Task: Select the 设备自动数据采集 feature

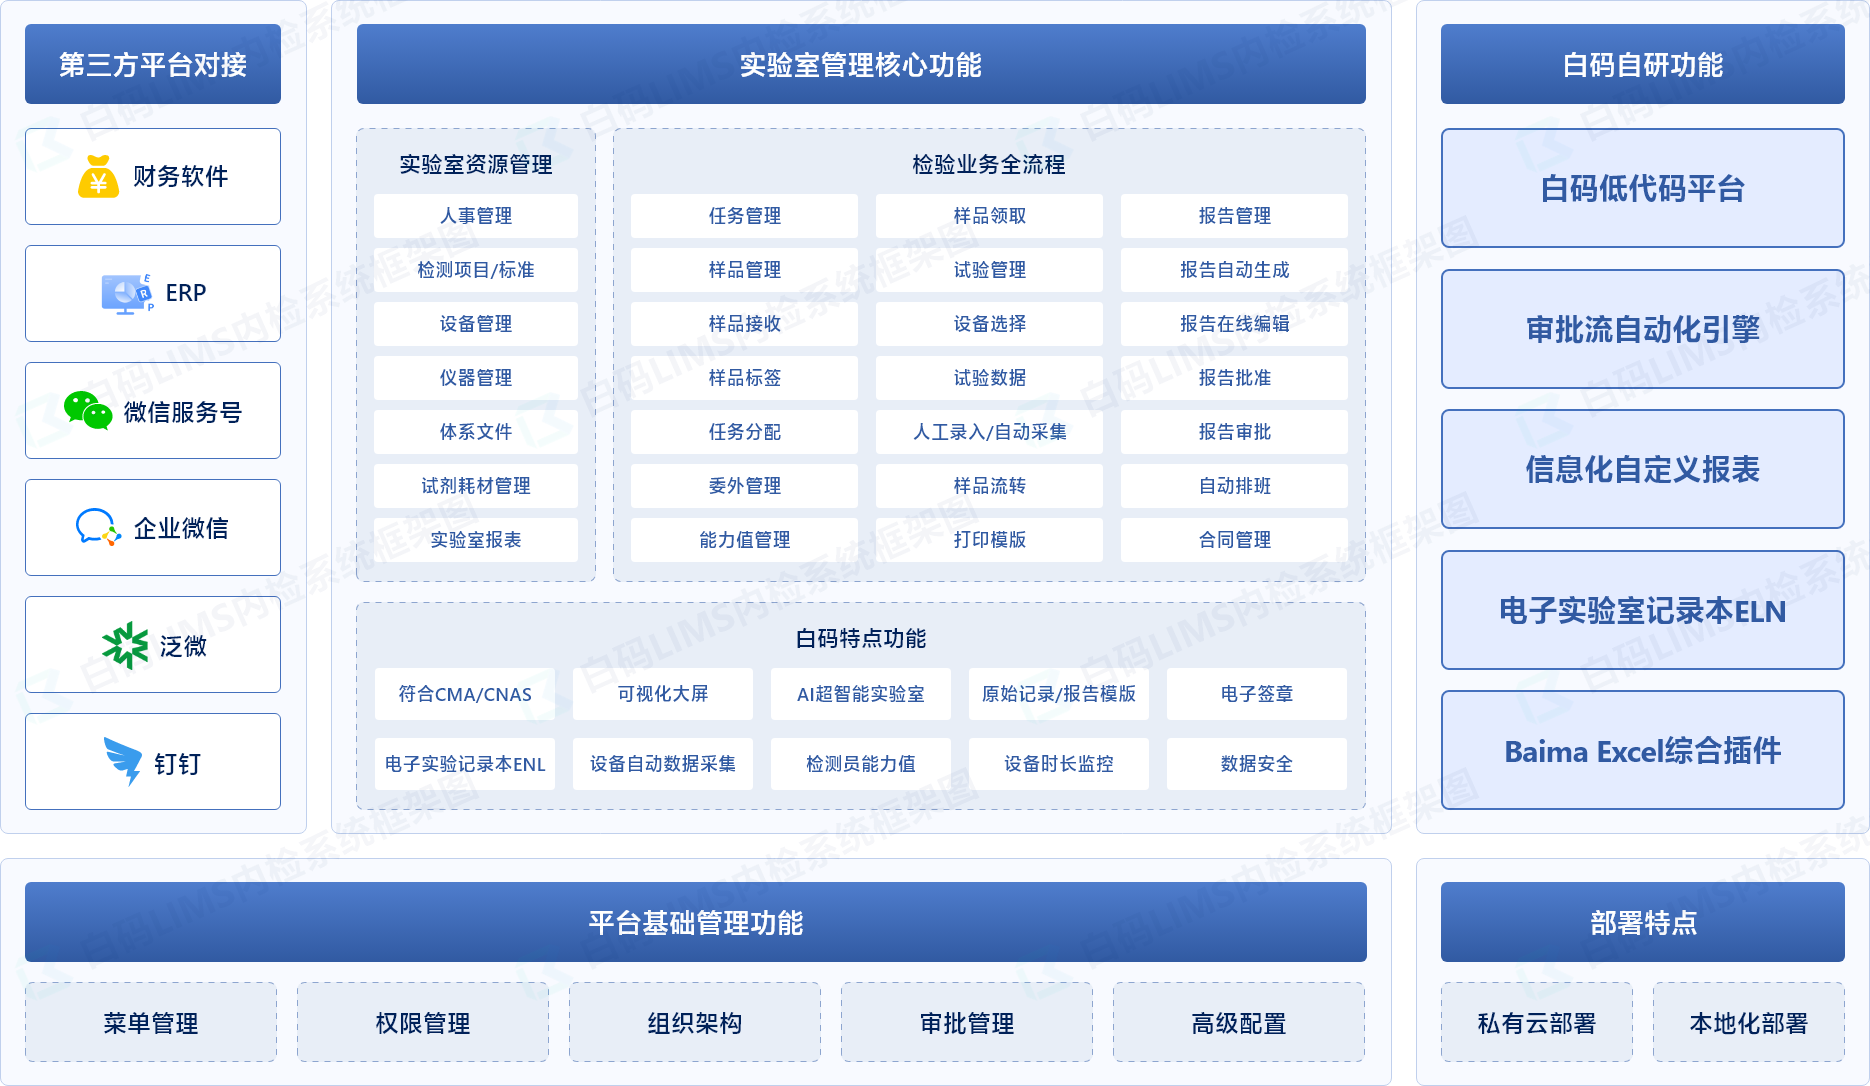Action: [x=663, y=764]
